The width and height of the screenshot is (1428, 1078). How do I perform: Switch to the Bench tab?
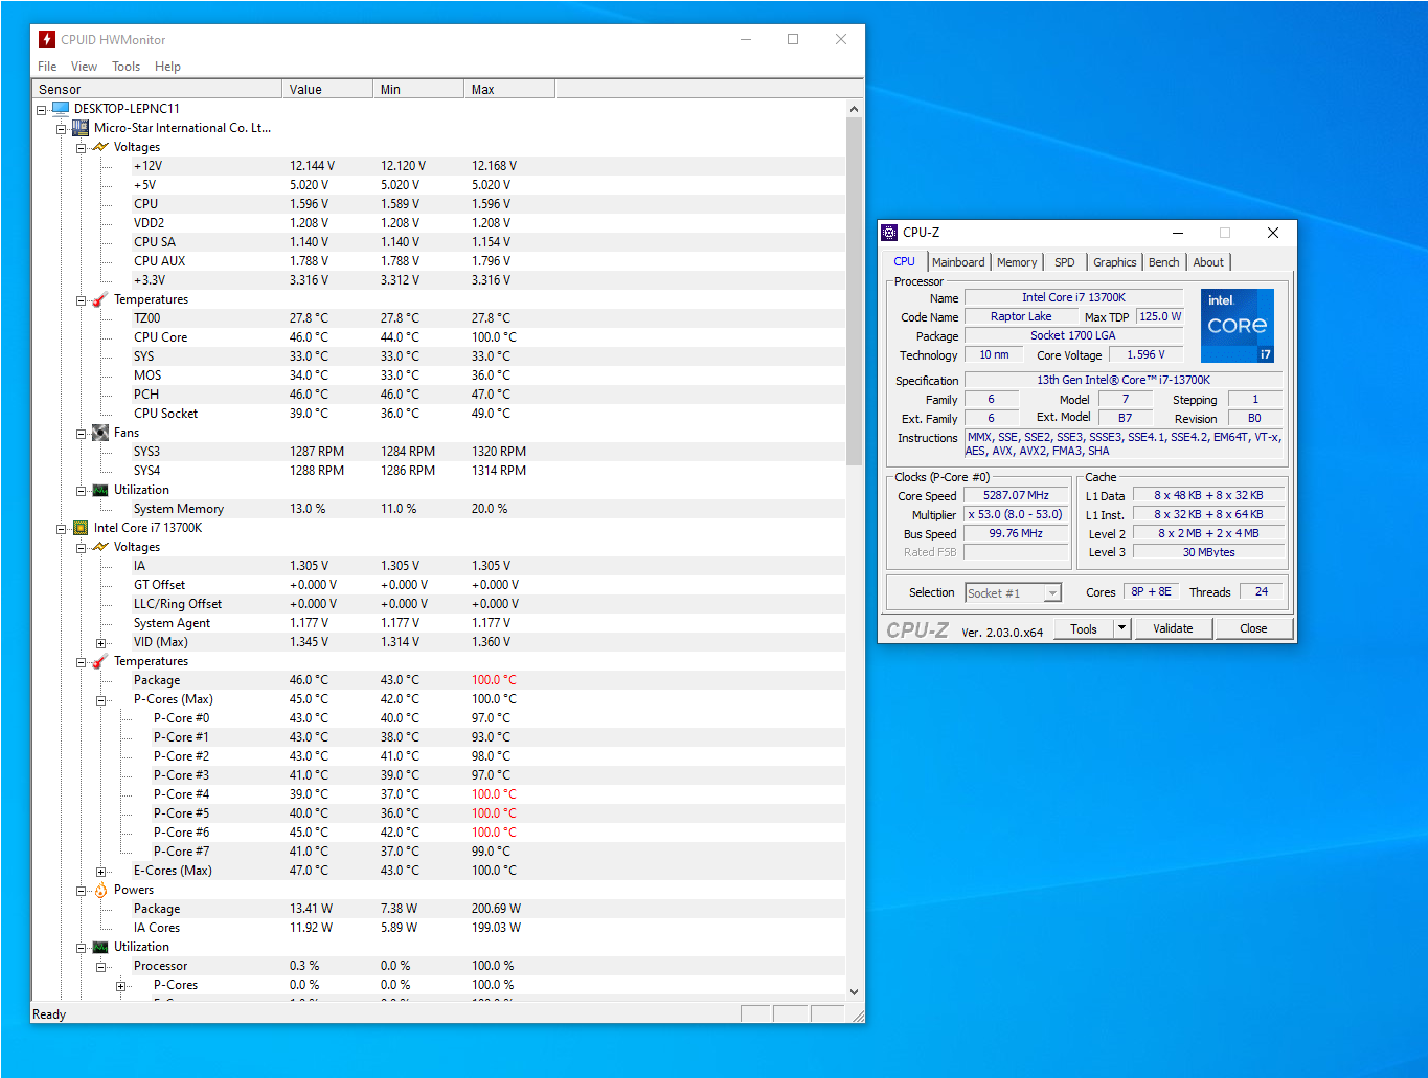pos(1163,263)
